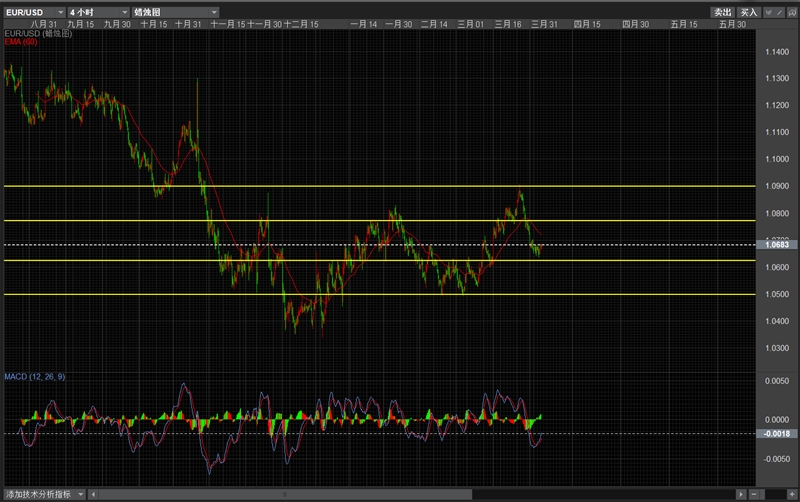Click the 1.0683 current price marker

pyautogui.click(x=777, y=245)
